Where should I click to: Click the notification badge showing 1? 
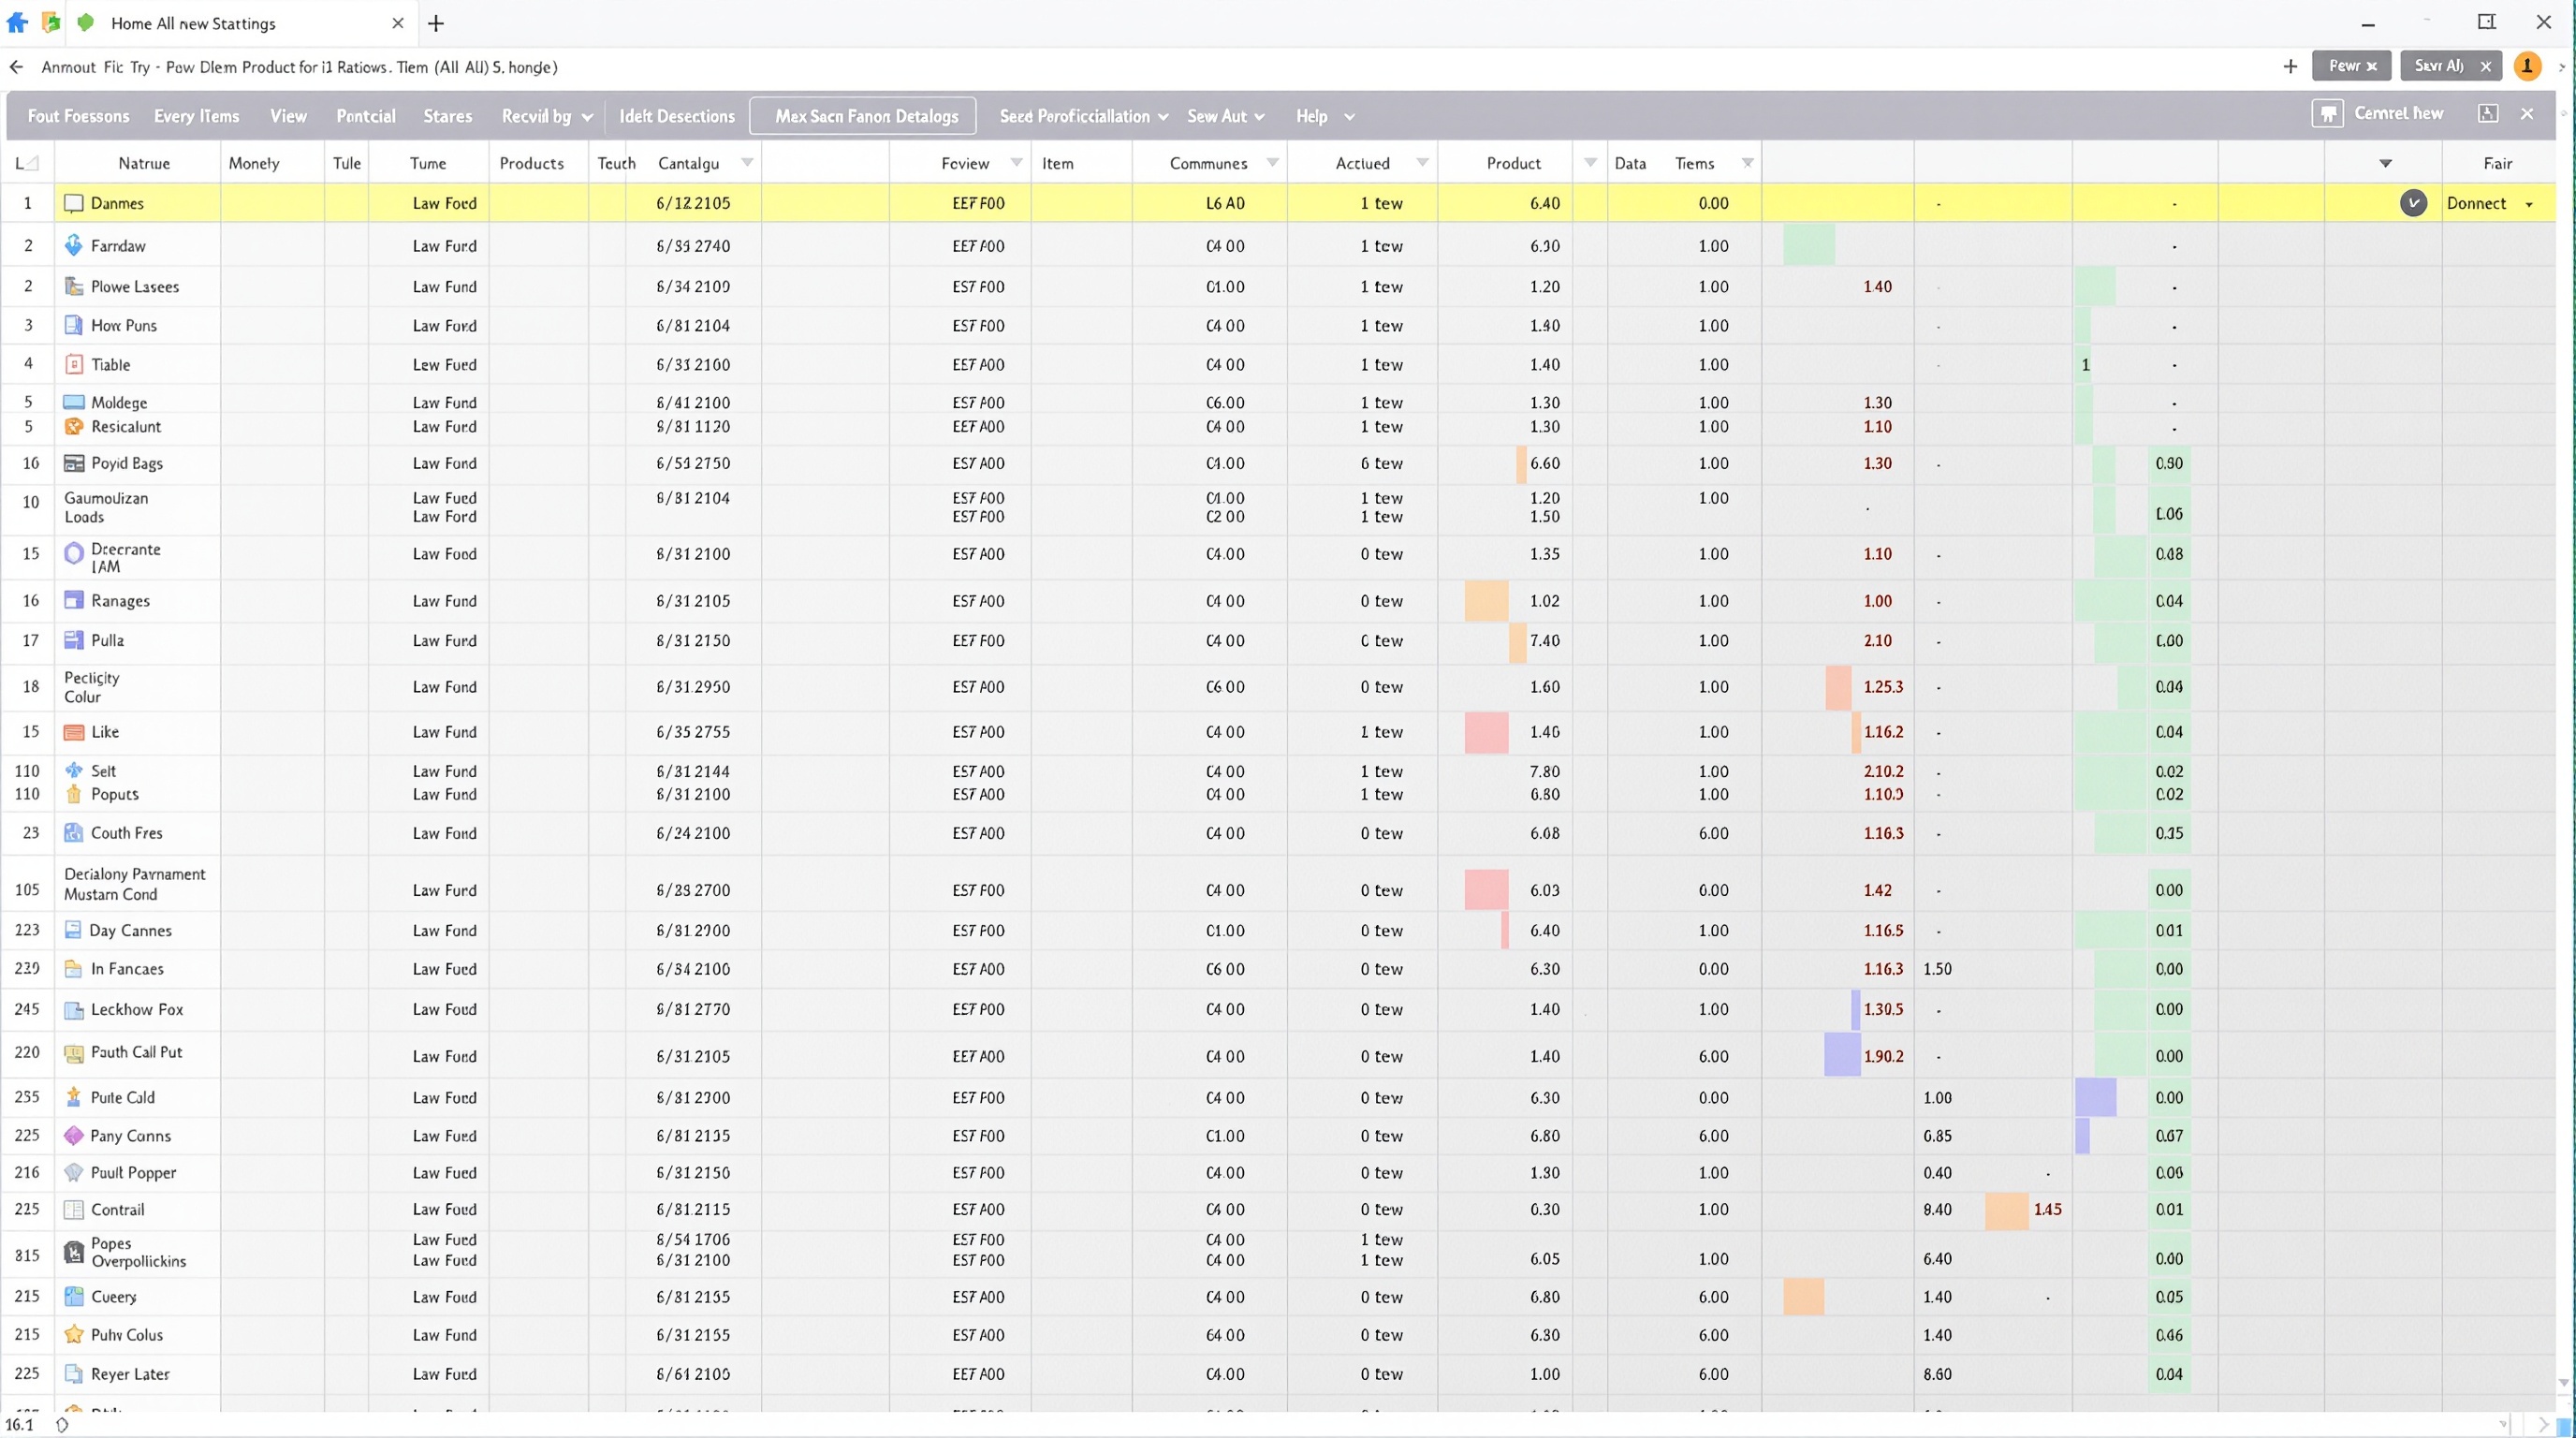(x=2527, y=66)
